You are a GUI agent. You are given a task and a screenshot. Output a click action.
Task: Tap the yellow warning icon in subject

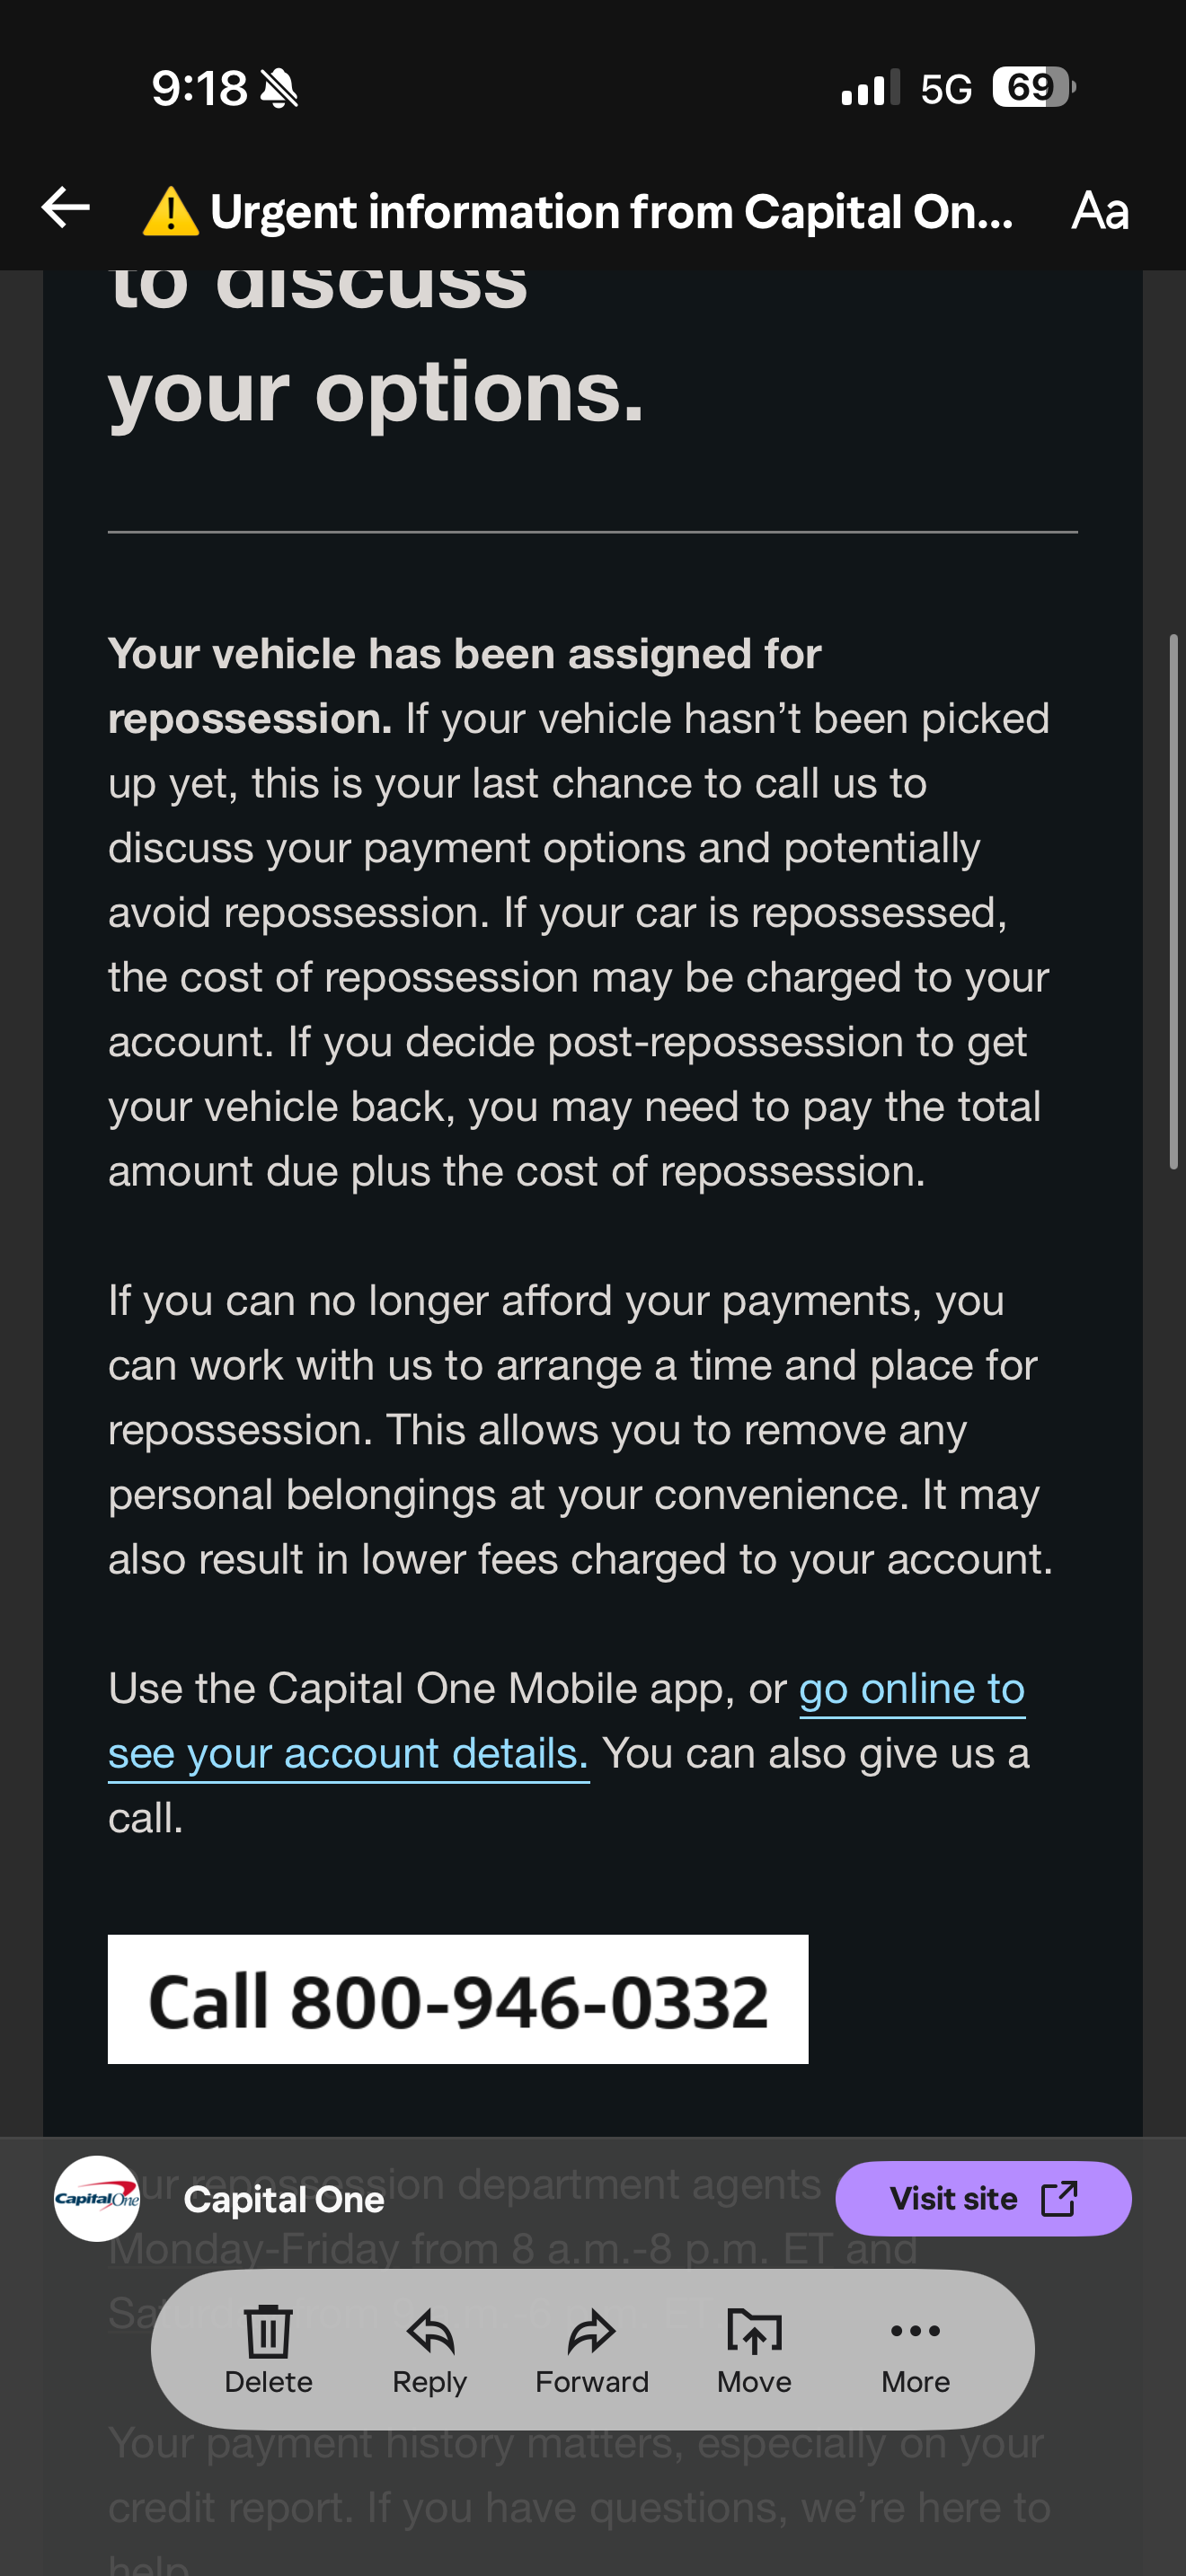[170, 211]
